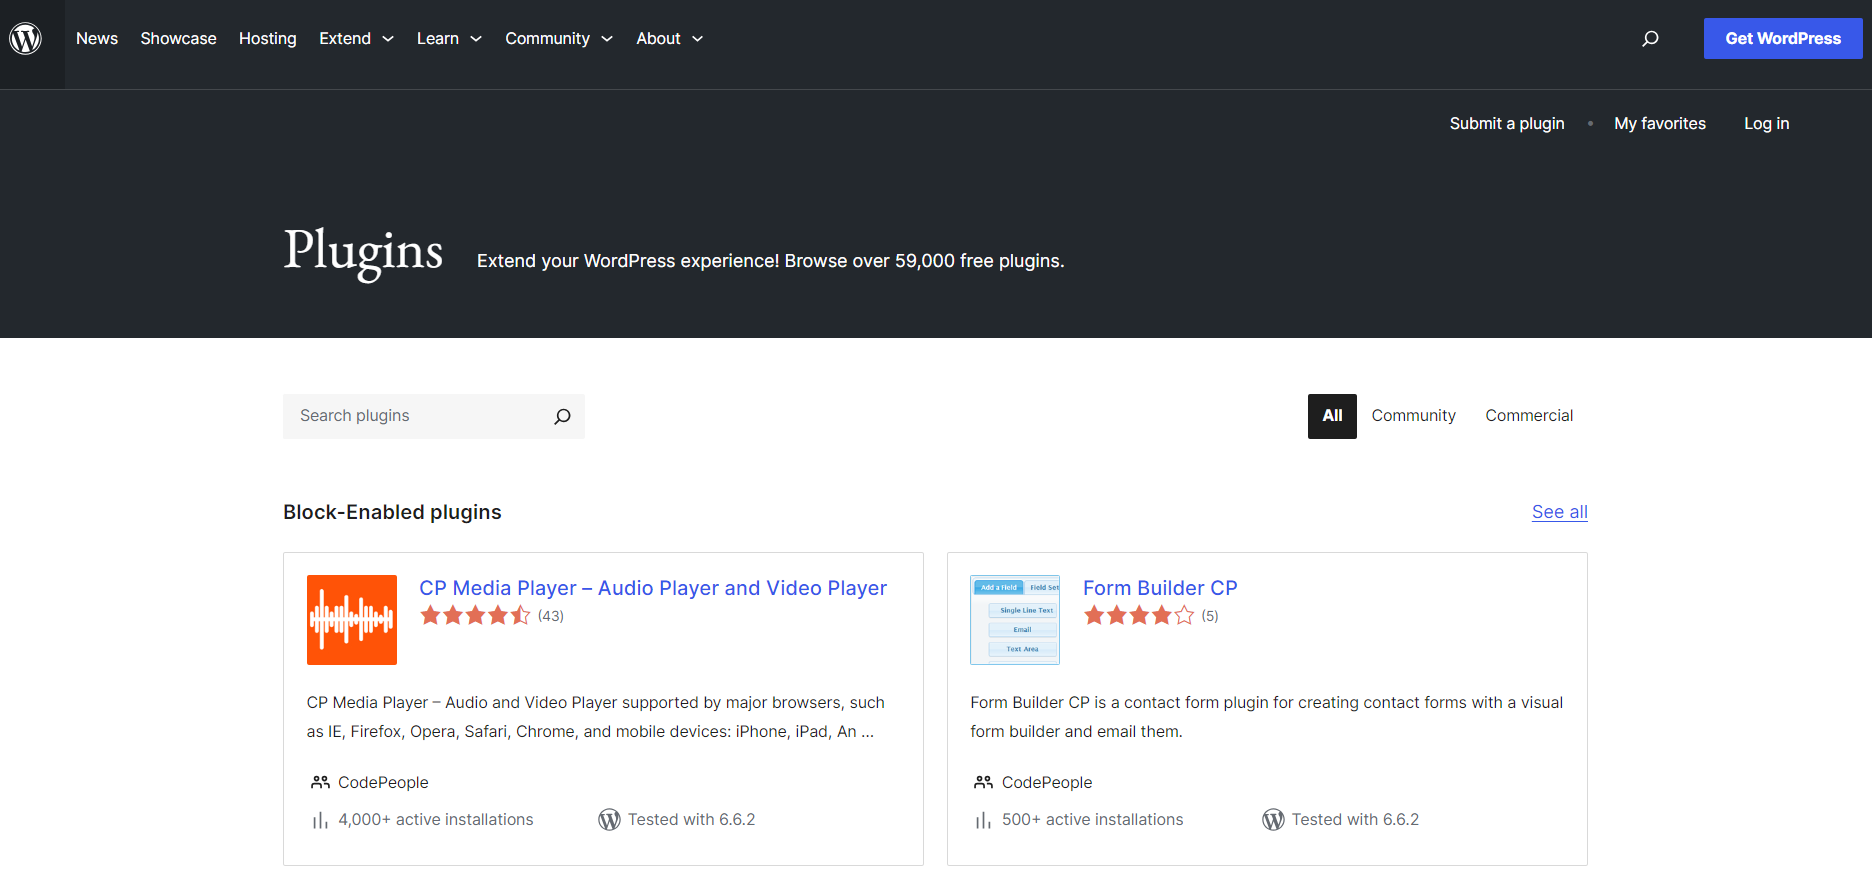The image size is (1872, 876).
Task: See all Block-Enabled plugins
Action: click(1560, 512)
